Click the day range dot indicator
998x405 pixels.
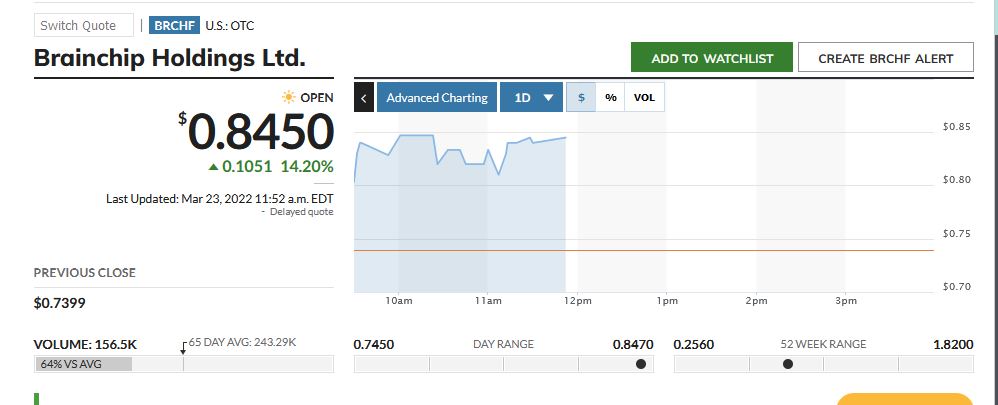[x=641, y=364]
